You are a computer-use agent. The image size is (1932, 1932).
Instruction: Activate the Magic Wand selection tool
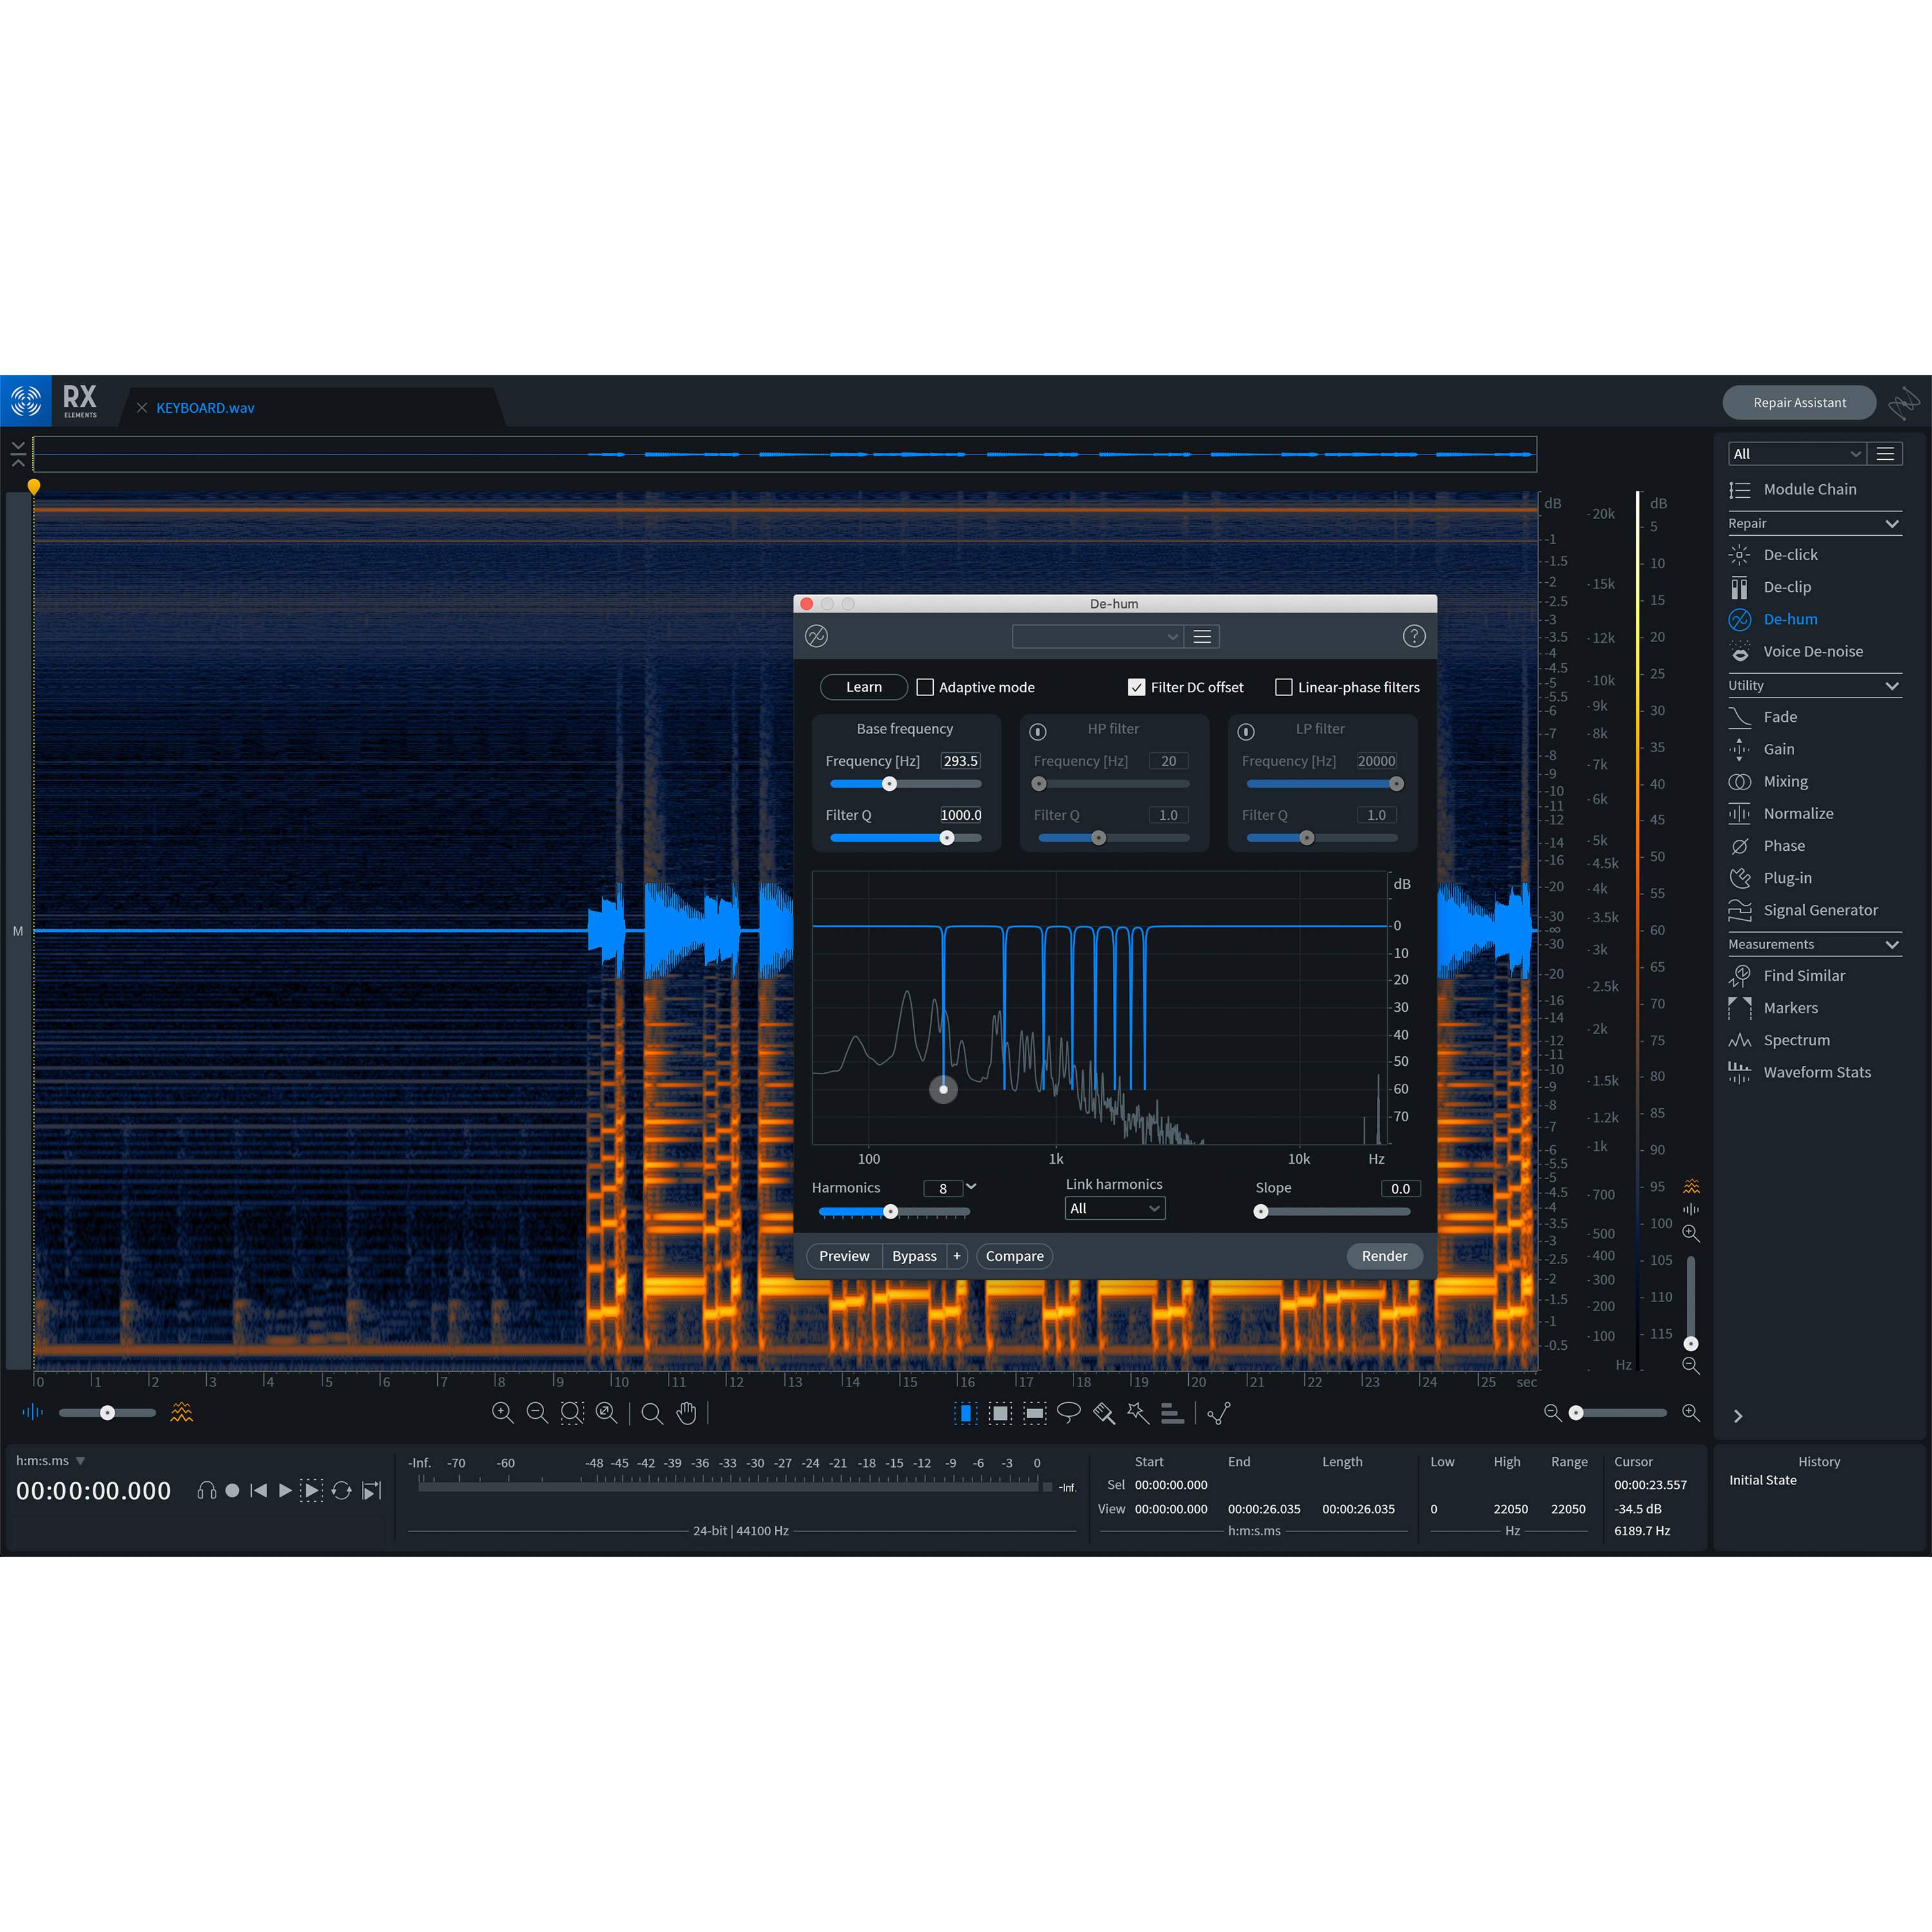point(1137,1413)
